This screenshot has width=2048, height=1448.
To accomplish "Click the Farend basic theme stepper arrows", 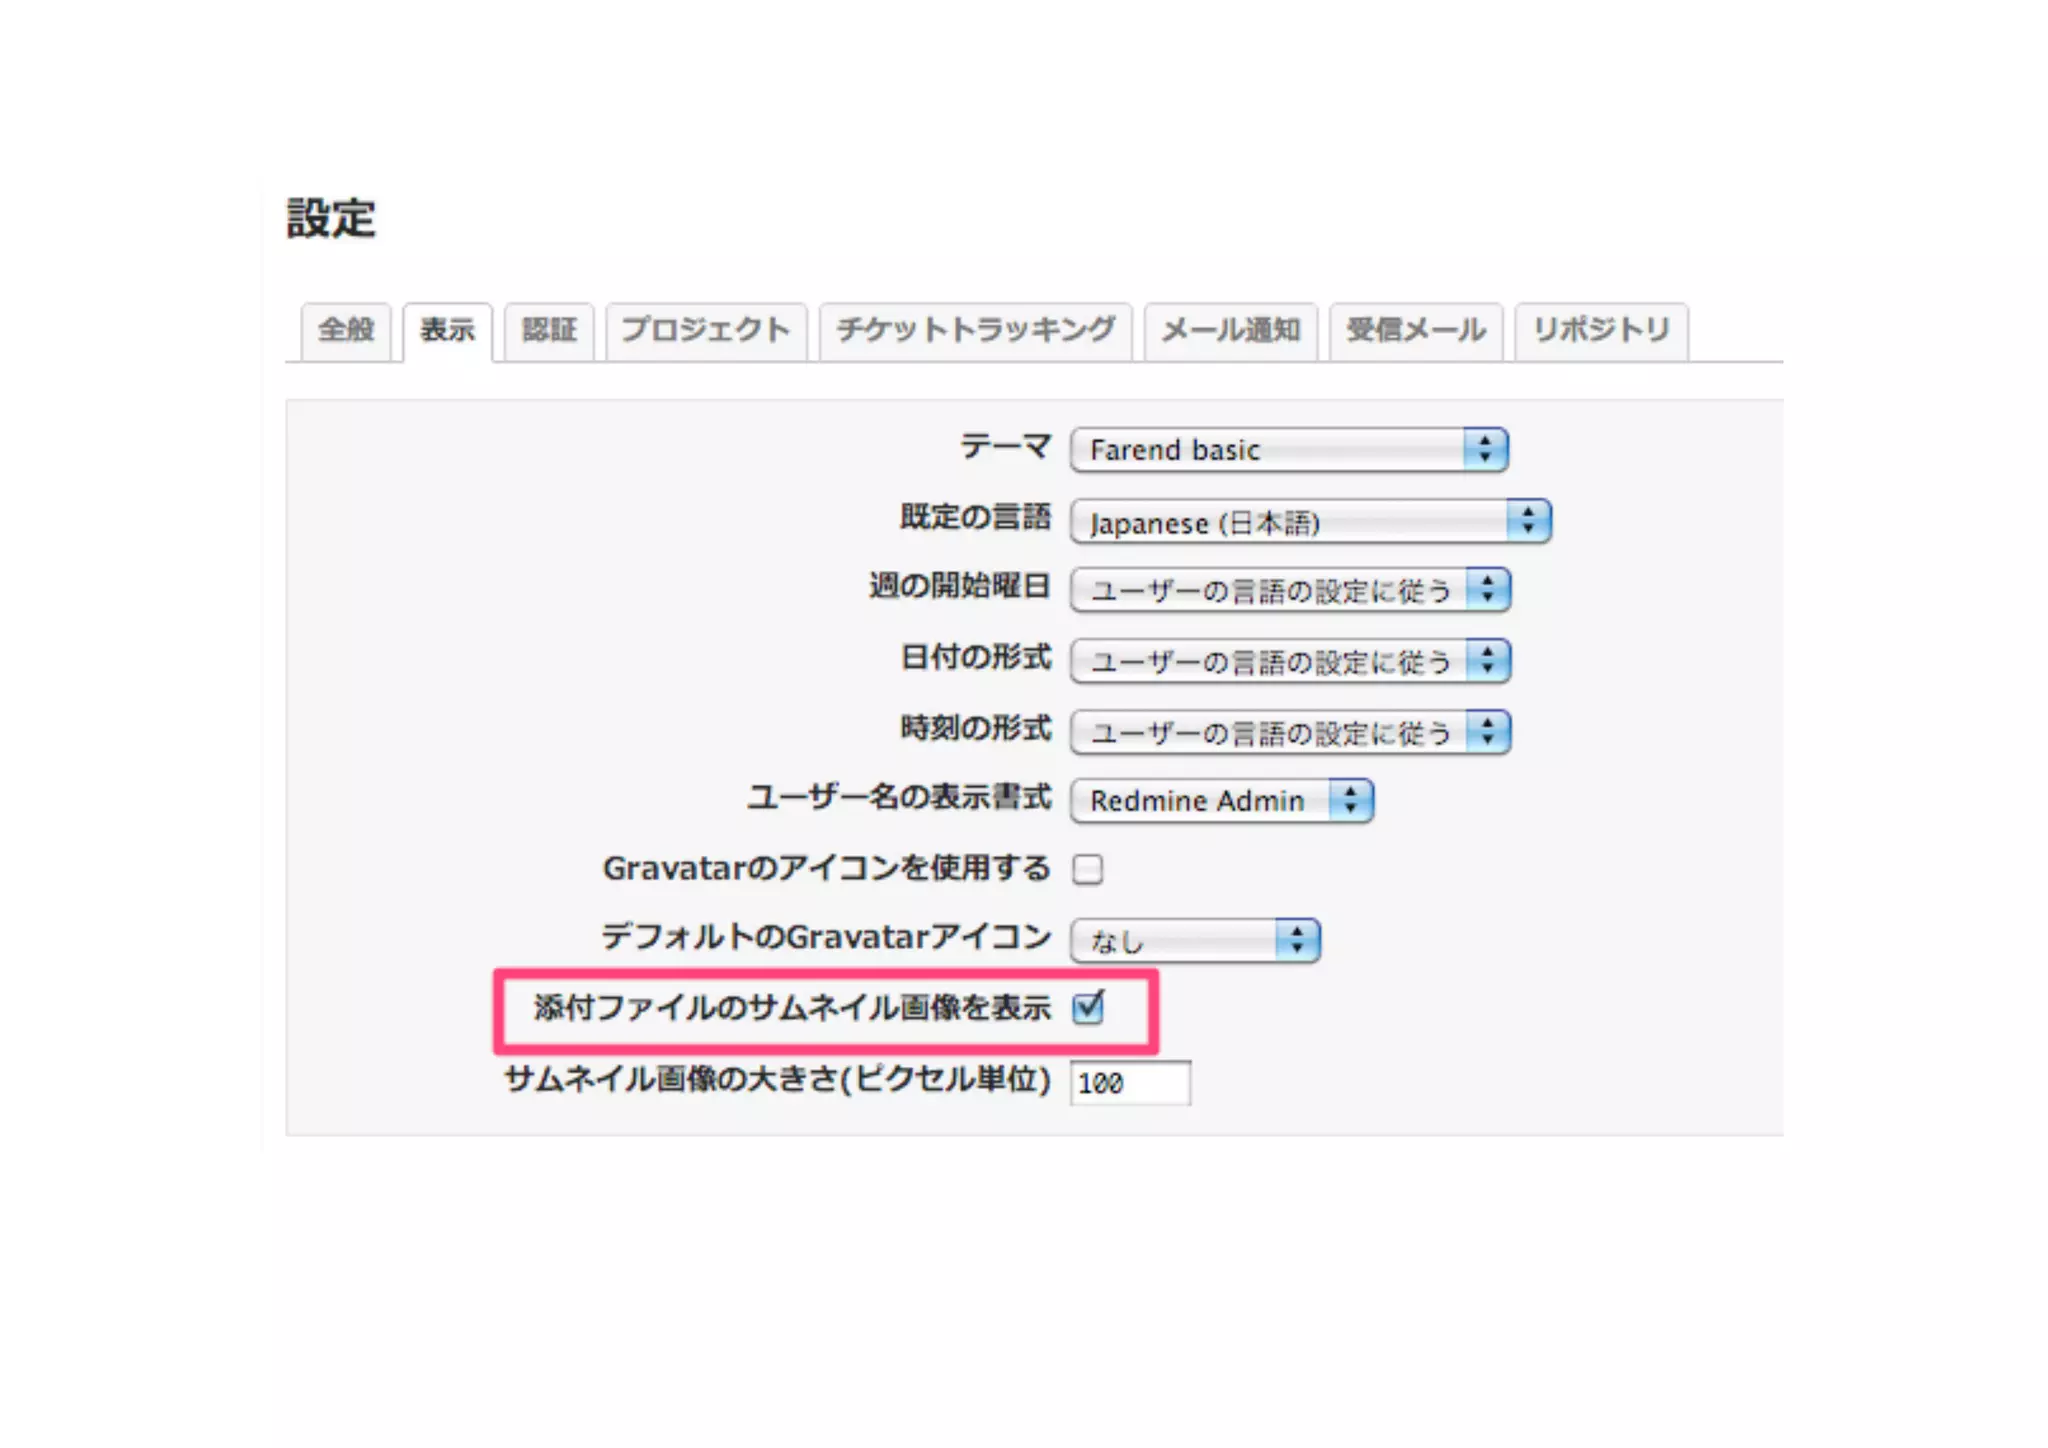I will coord(1485,450).
